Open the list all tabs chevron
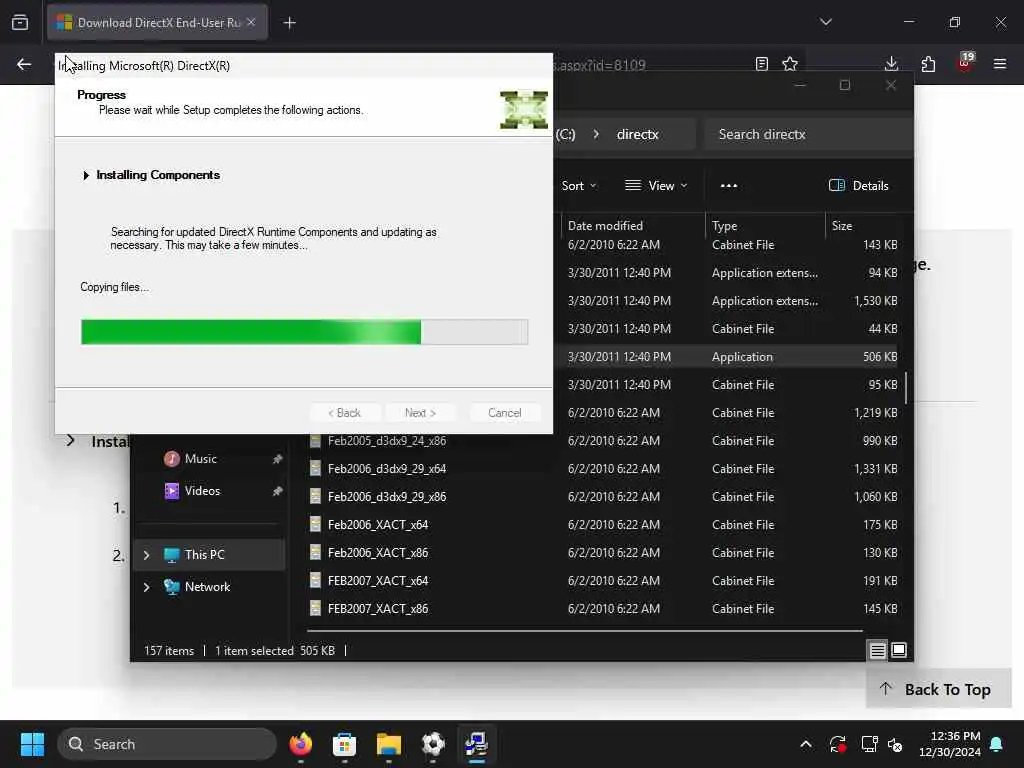 point(825,22)
